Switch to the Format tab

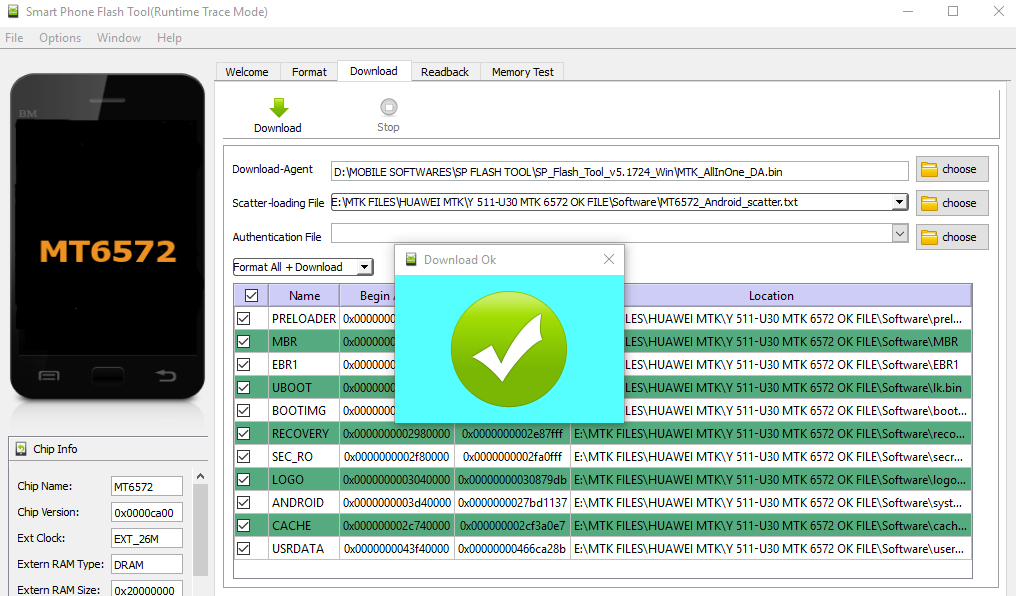[309, 72]
